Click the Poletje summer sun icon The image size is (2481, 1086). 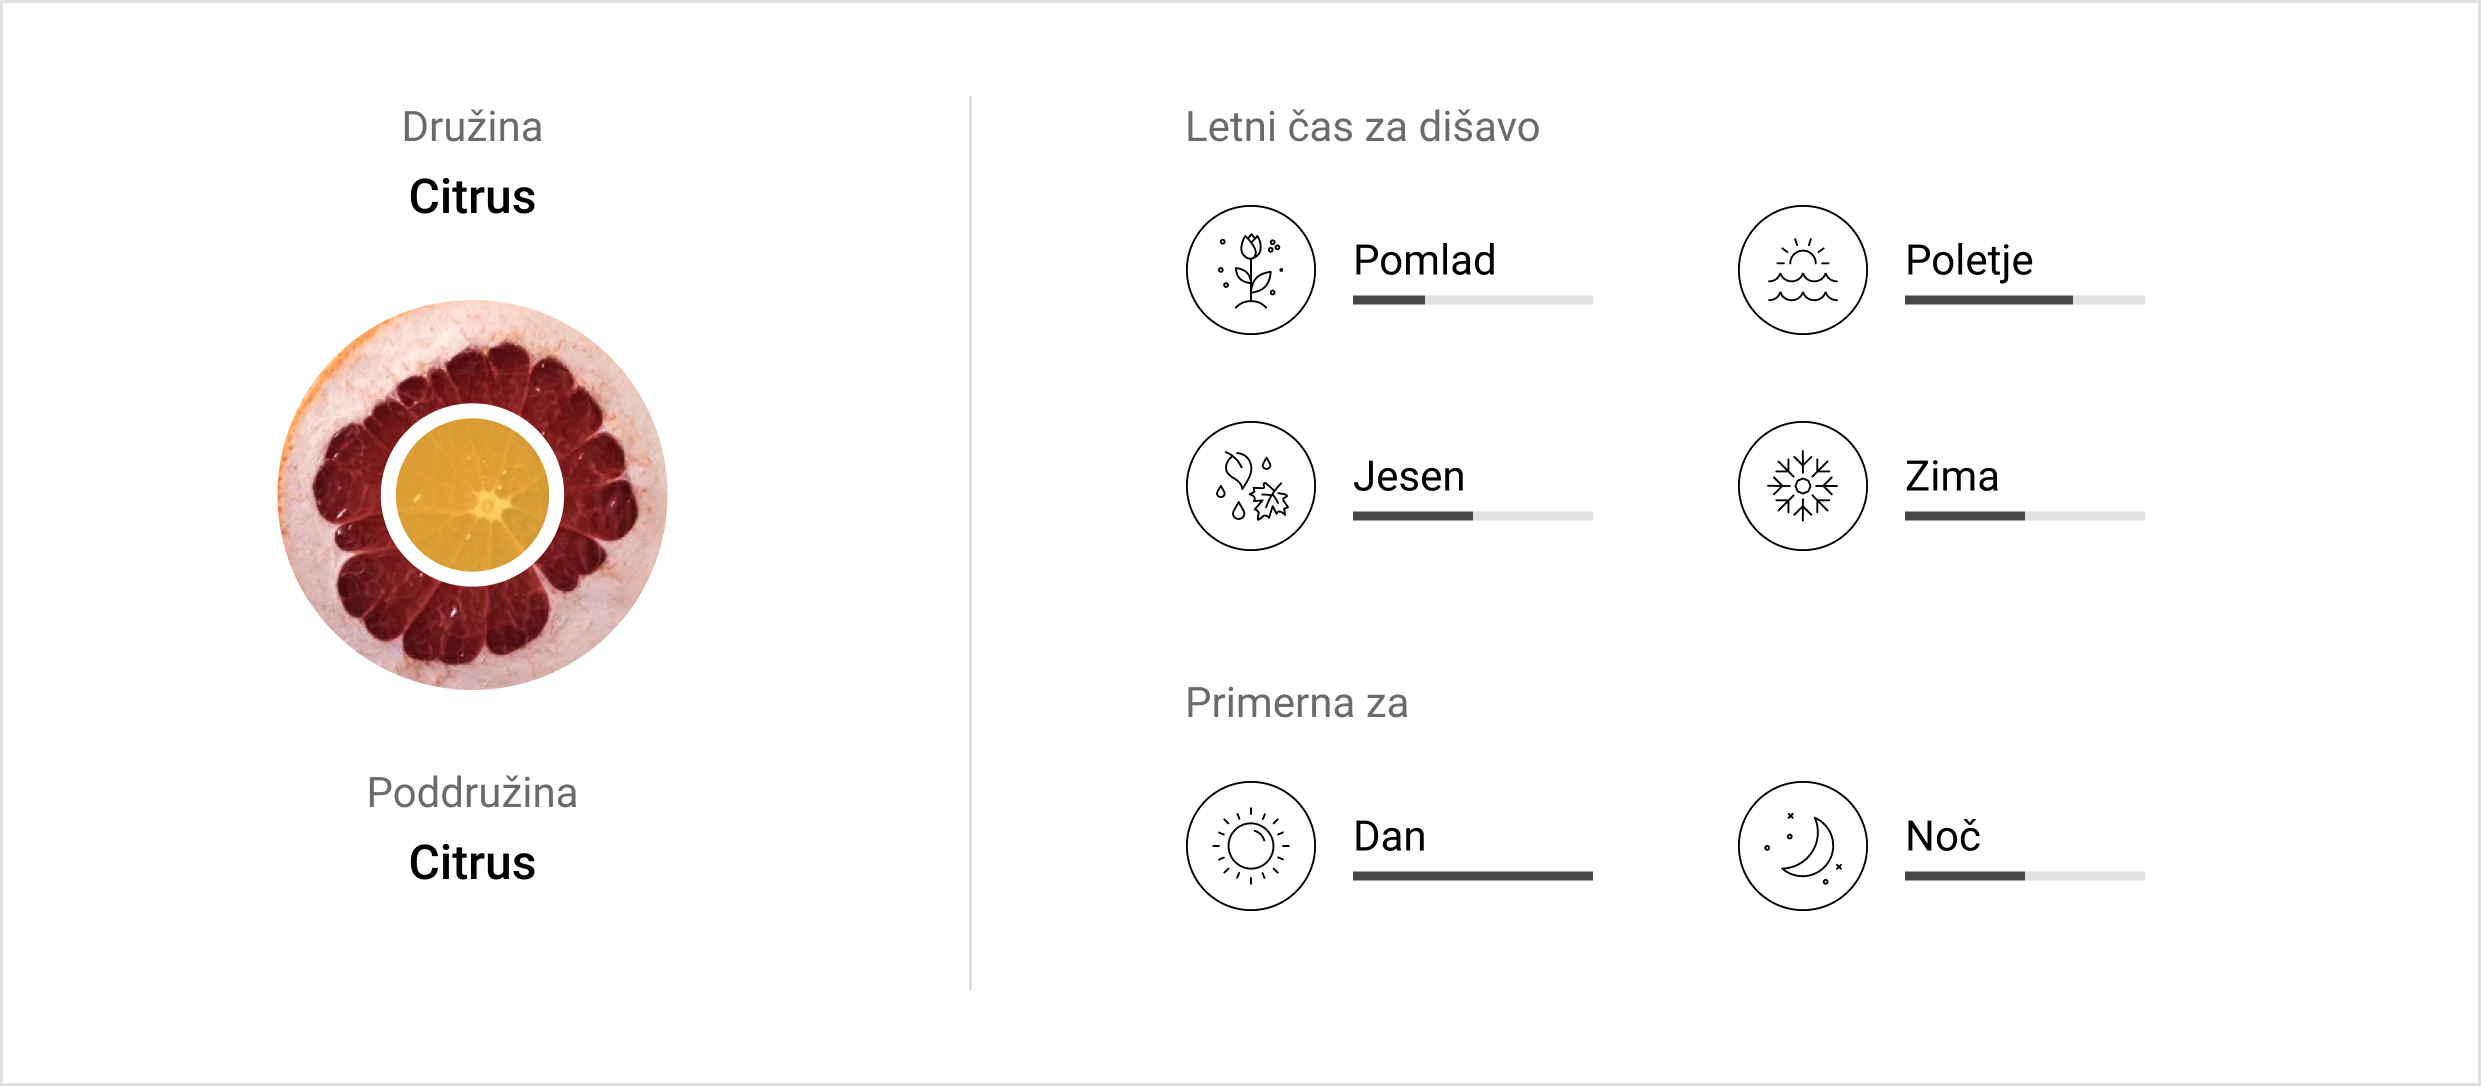pyautogui.click(x=1802, y=270)
